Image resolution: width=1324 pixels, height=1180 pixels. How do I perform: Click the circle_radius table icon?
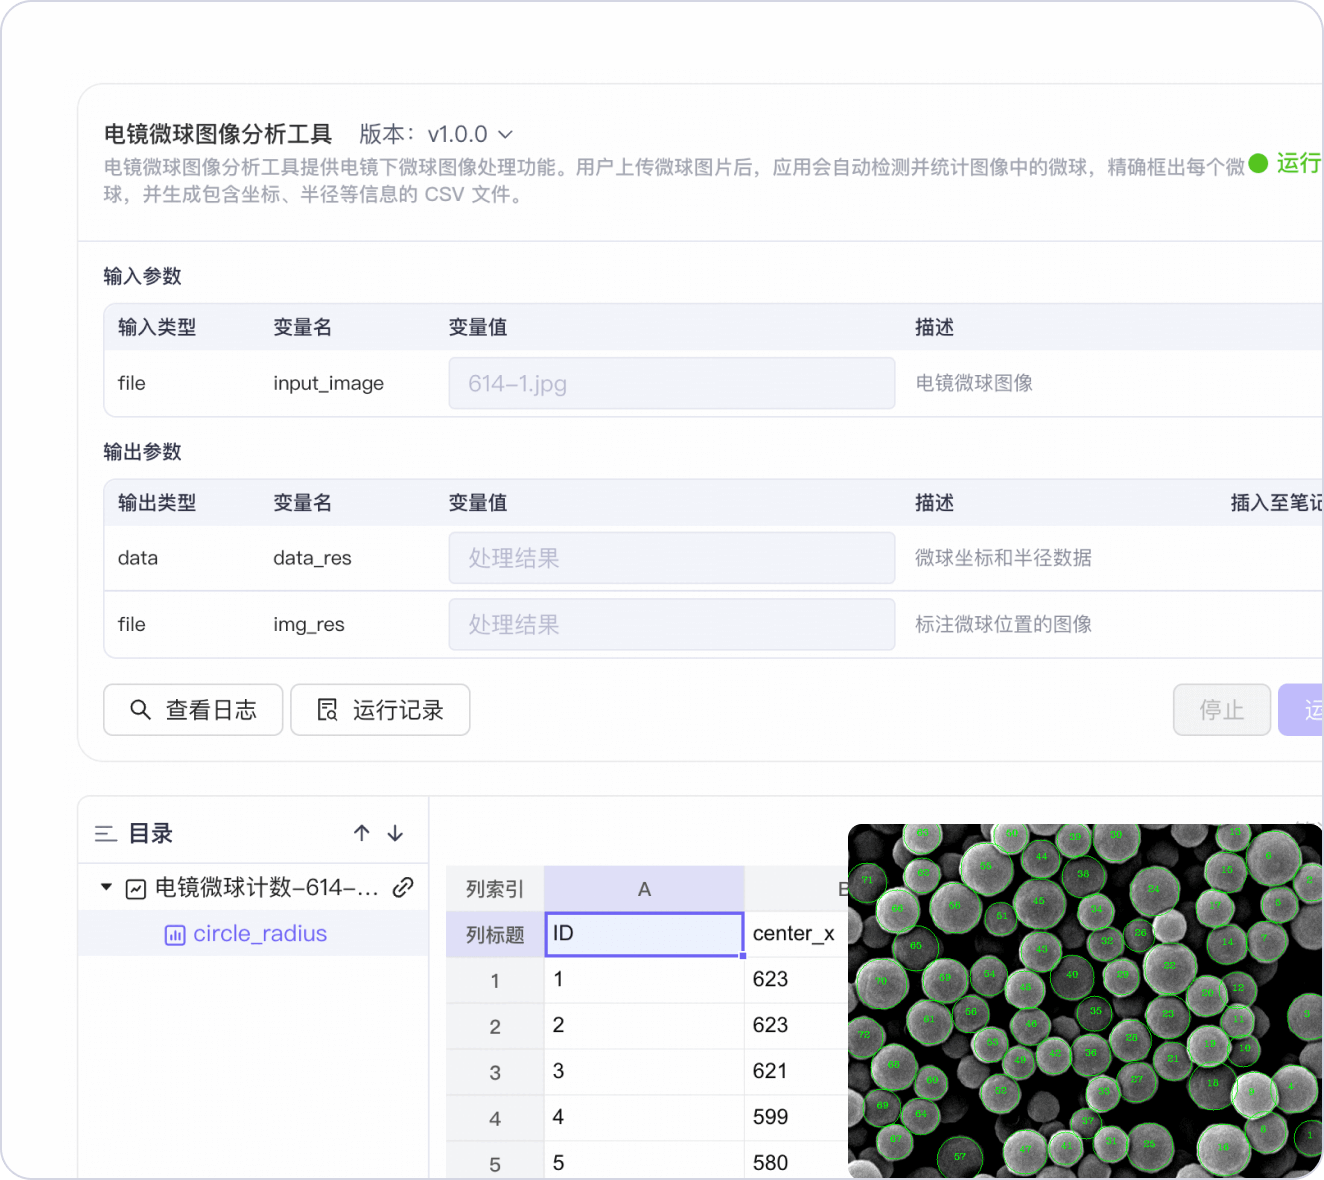(x=175, y=935)
